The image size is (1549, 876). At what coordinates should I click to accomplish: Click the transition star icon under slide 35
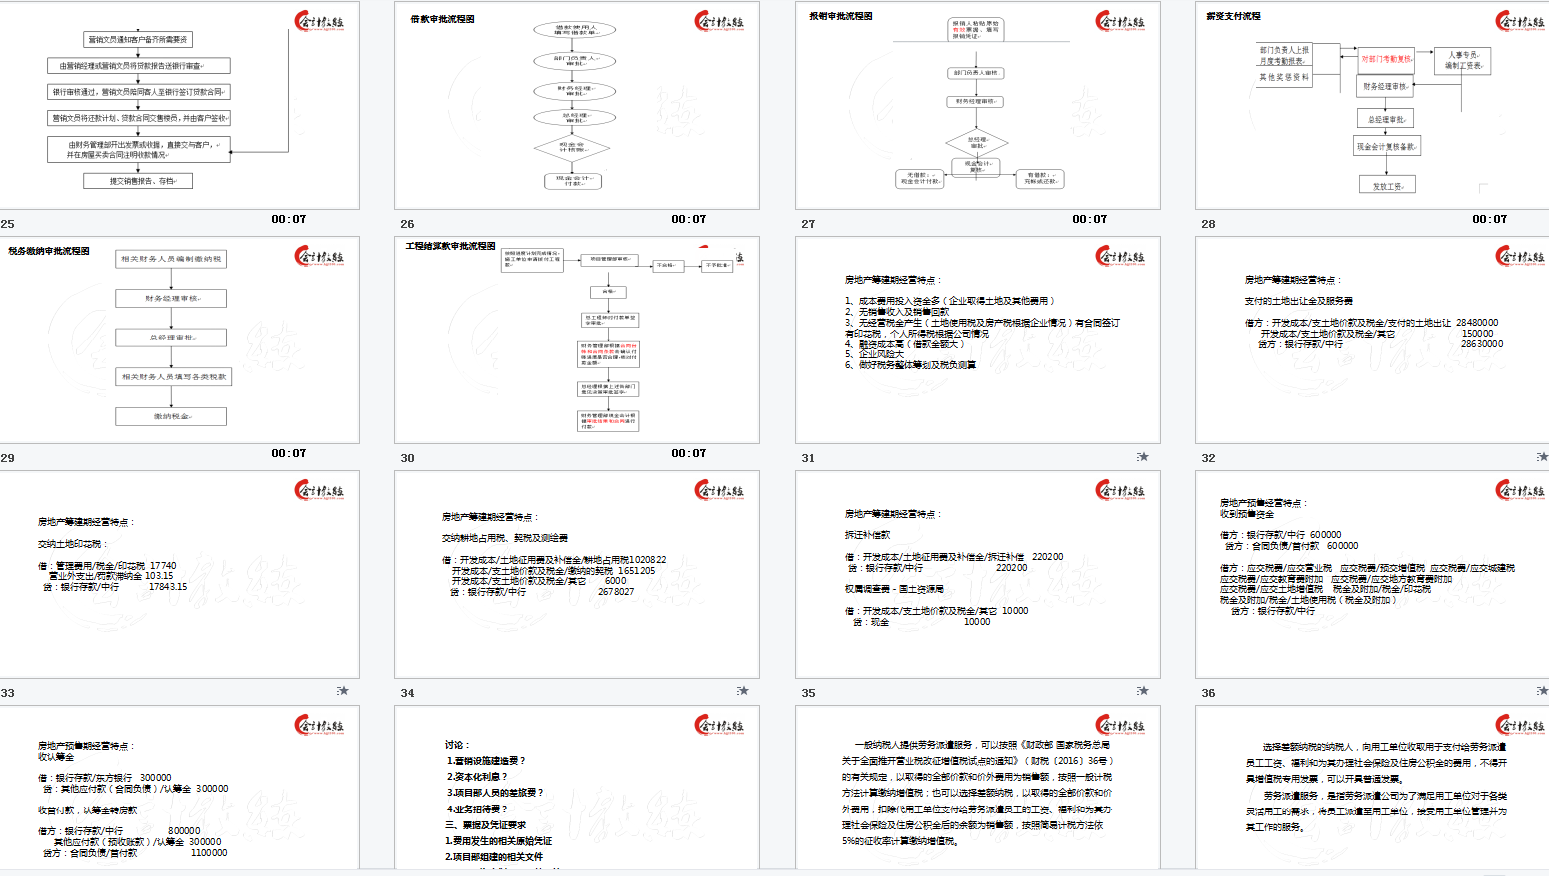pos(1142,691)
